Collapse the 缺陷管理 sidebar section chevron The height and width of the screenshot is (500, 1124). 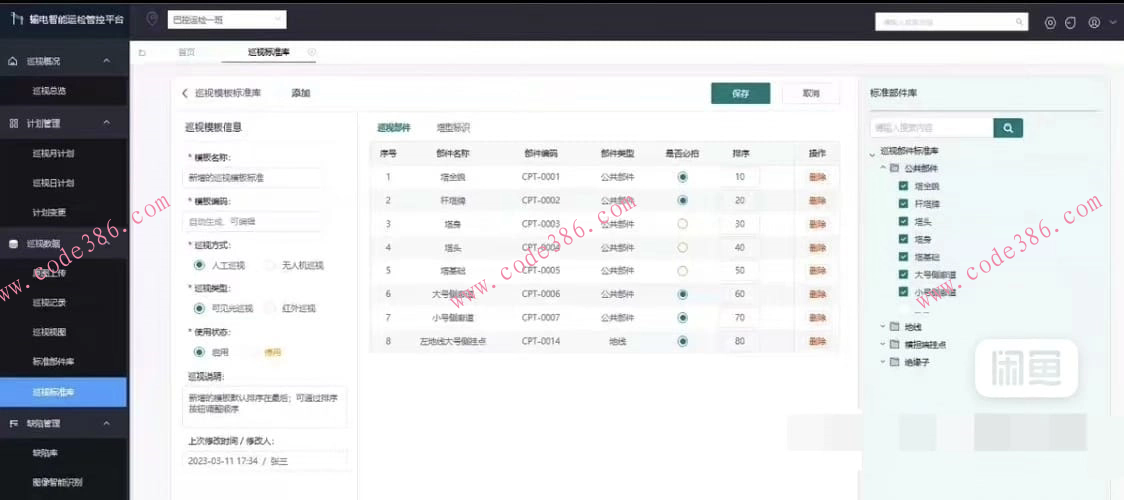106,424
